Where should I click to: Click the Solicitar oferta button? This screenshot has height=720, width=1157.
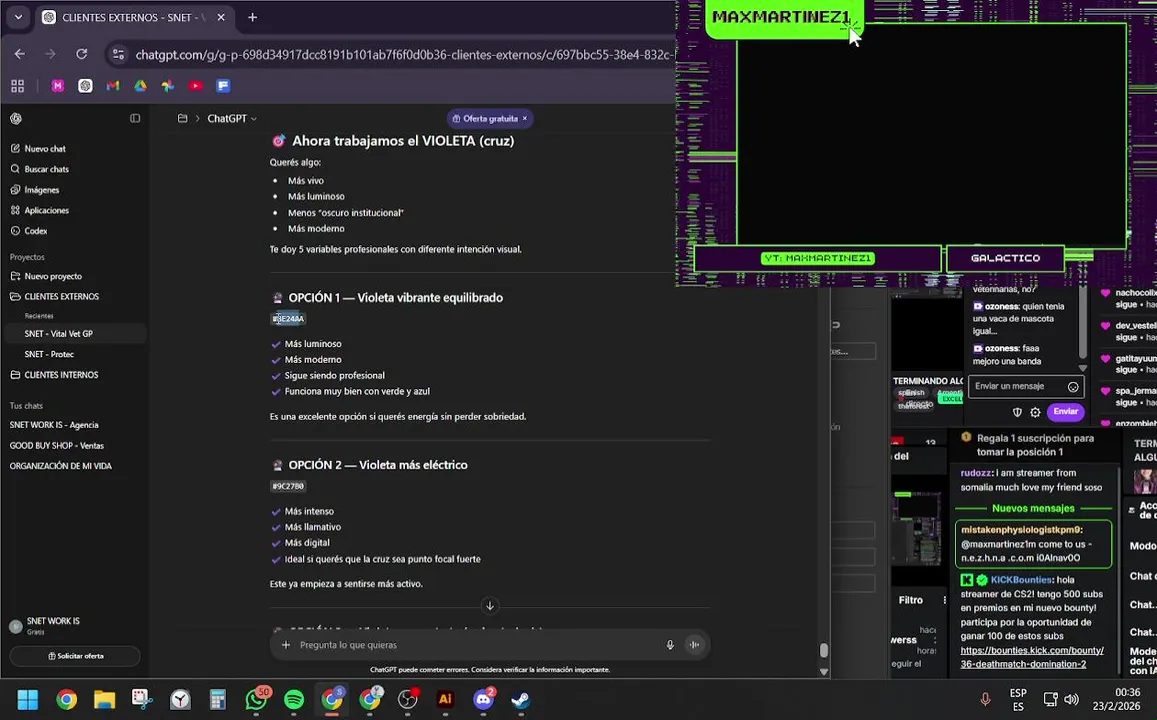click(x=75, y=656)
